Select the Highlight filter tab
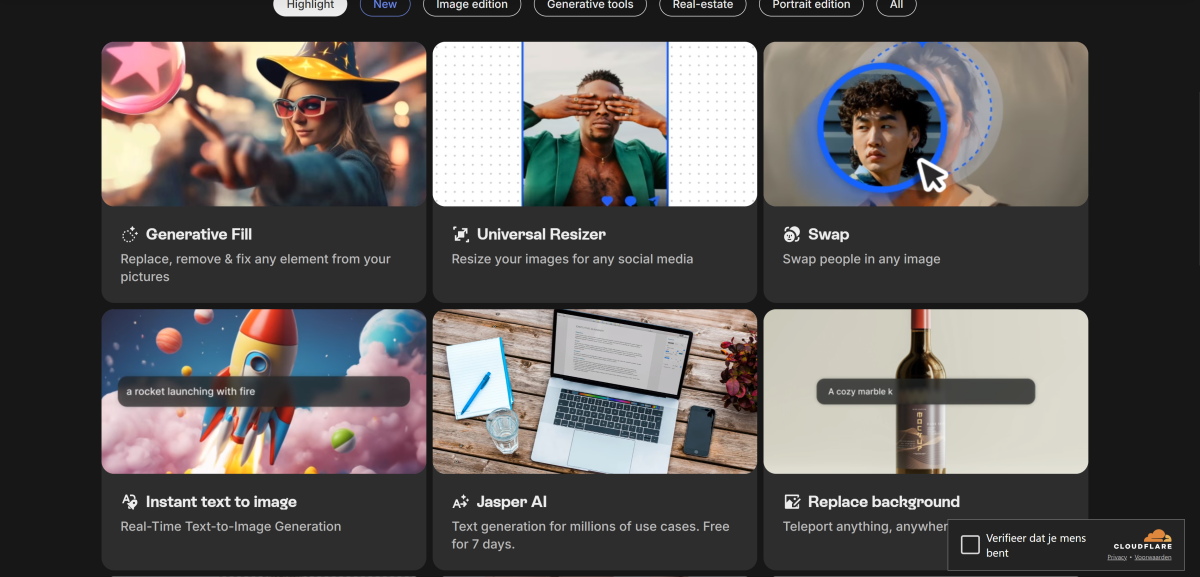Viewport: 1200px width, 577px height. click(310, 5)
